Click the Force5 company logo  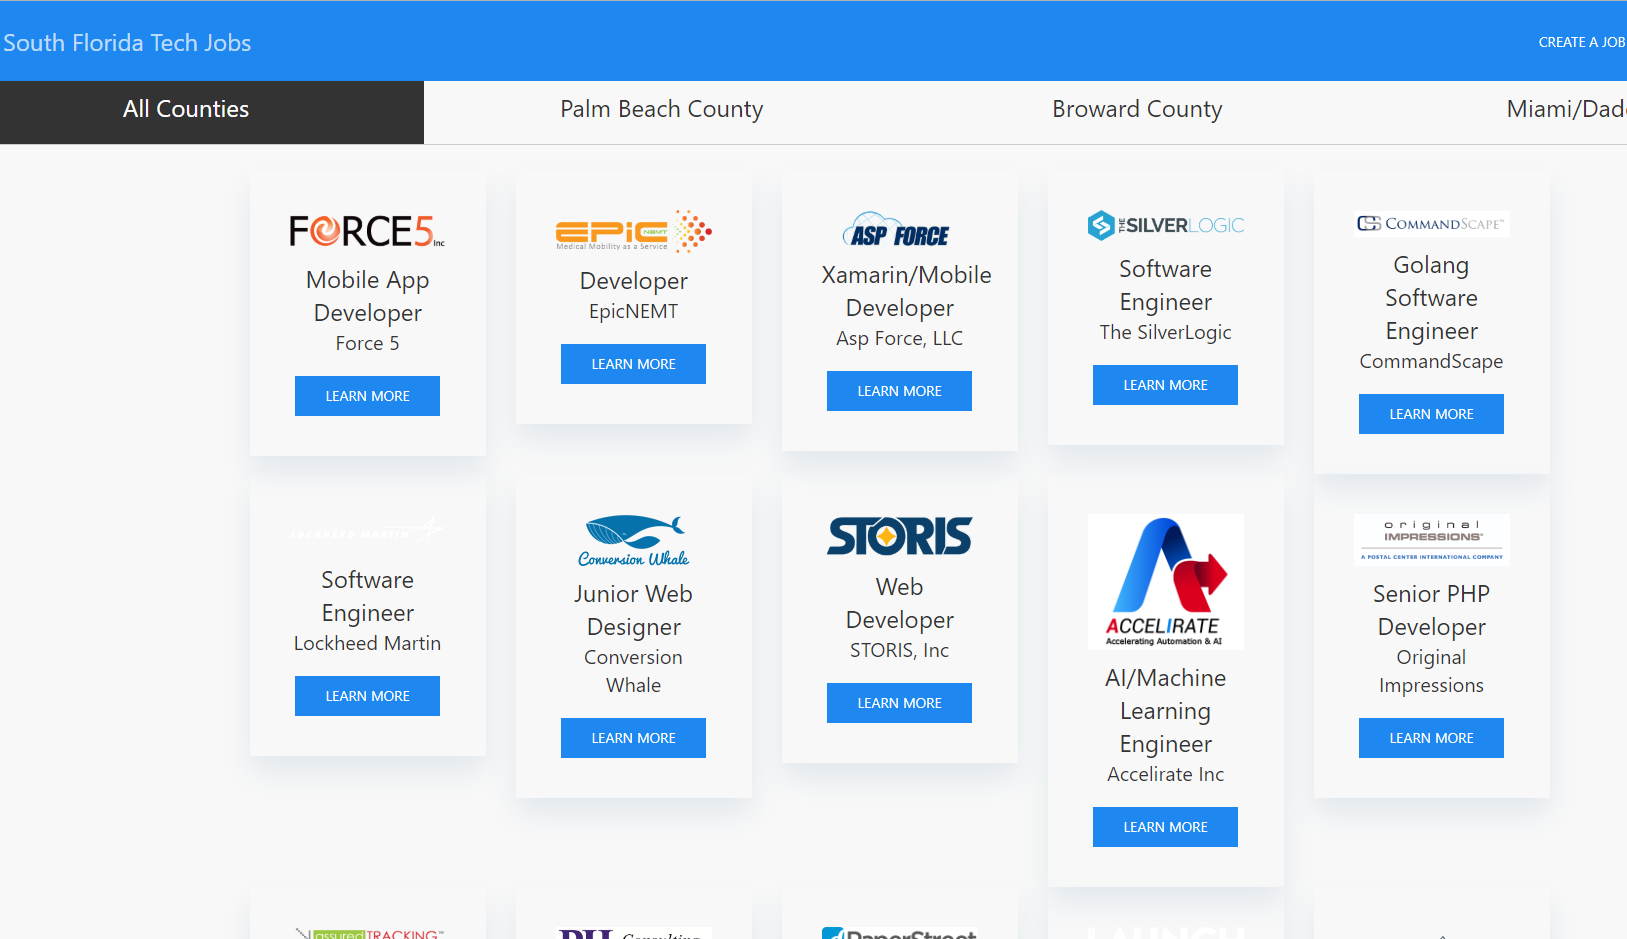(x=367, y=231)
